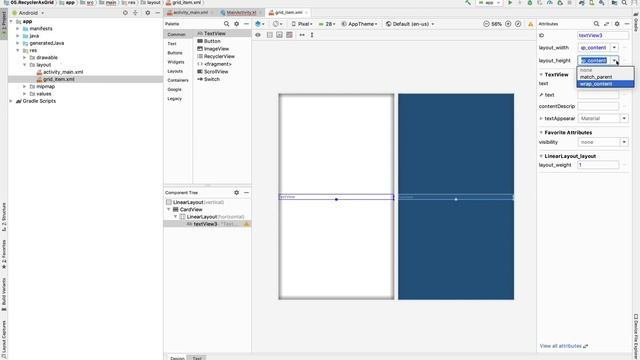Open Palette settings gear
The image size is (640, 360).
(236, 24)
